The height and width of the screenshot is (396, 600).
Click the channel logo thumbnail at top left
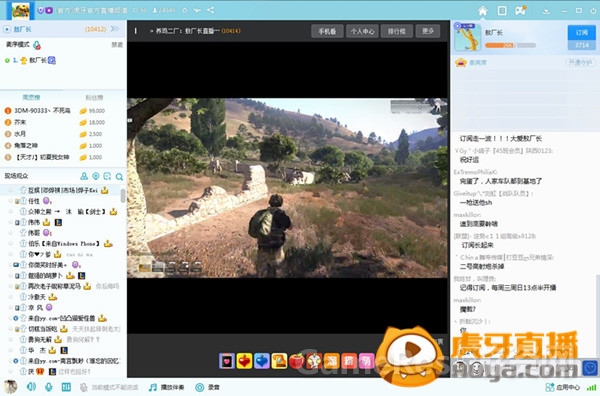pyautogui.click(x=20, y=11)
